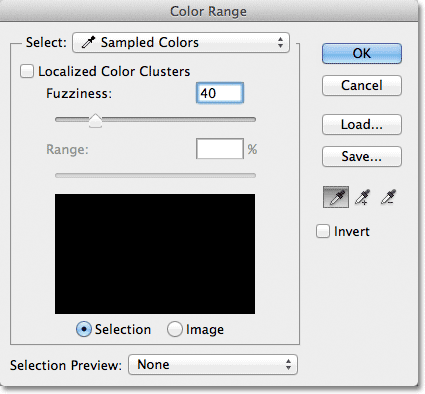Toggle the Invert checkbox

tap(323, 231)
